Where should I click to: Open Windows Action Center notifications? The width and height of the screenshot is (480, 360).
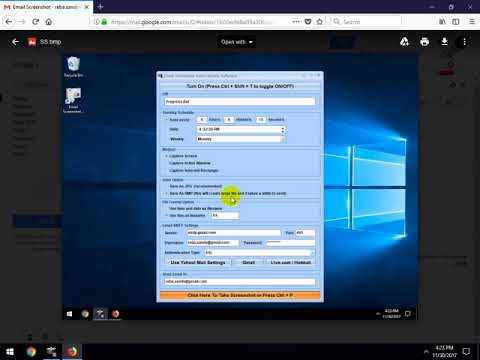pyautogui.click(x=466, y=352)
